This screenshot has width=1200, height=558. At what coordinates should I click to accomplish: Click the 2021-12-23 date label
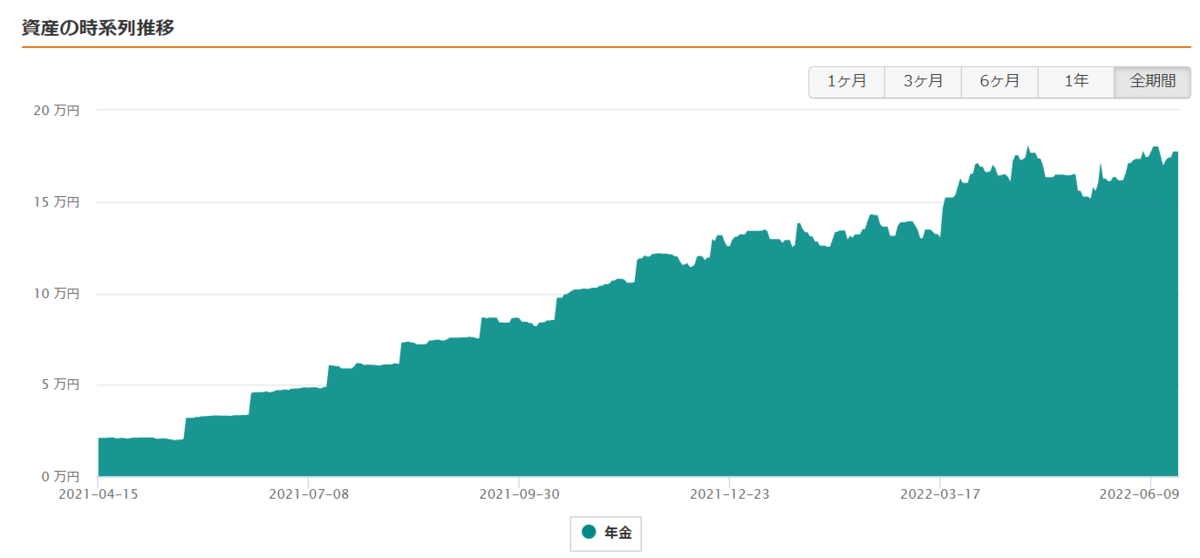(730, 494)
